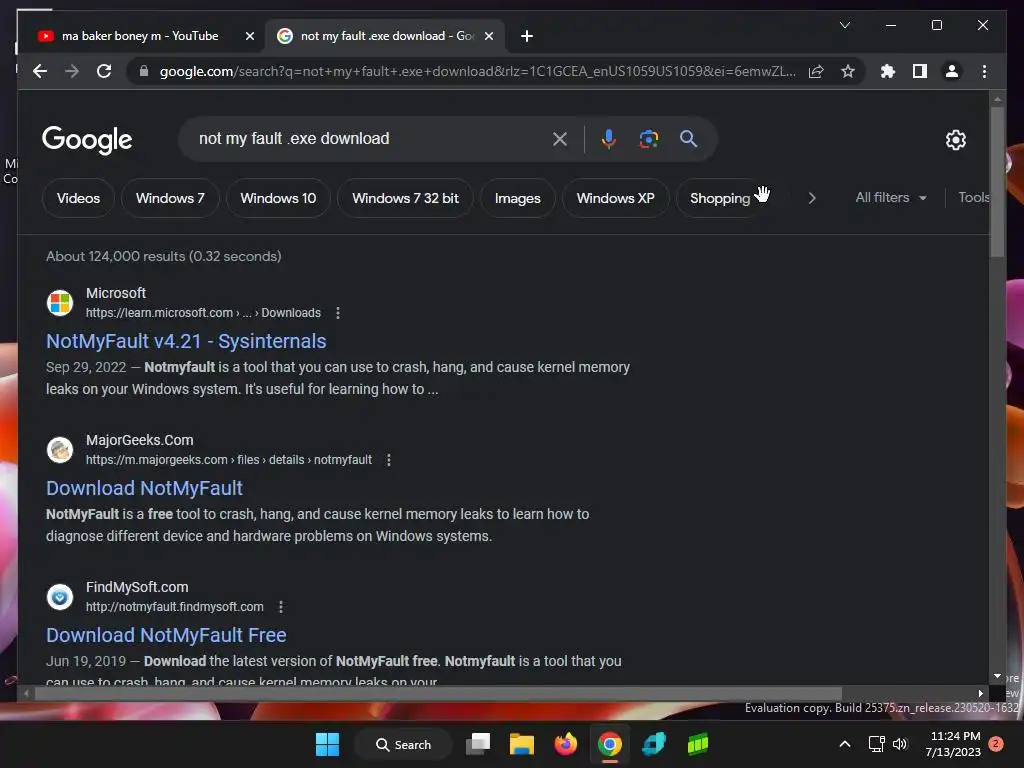The image size is (1024, 768).
Task: Open NotMyFault v4.21 Sysinternals link
Action: (186, 341)
